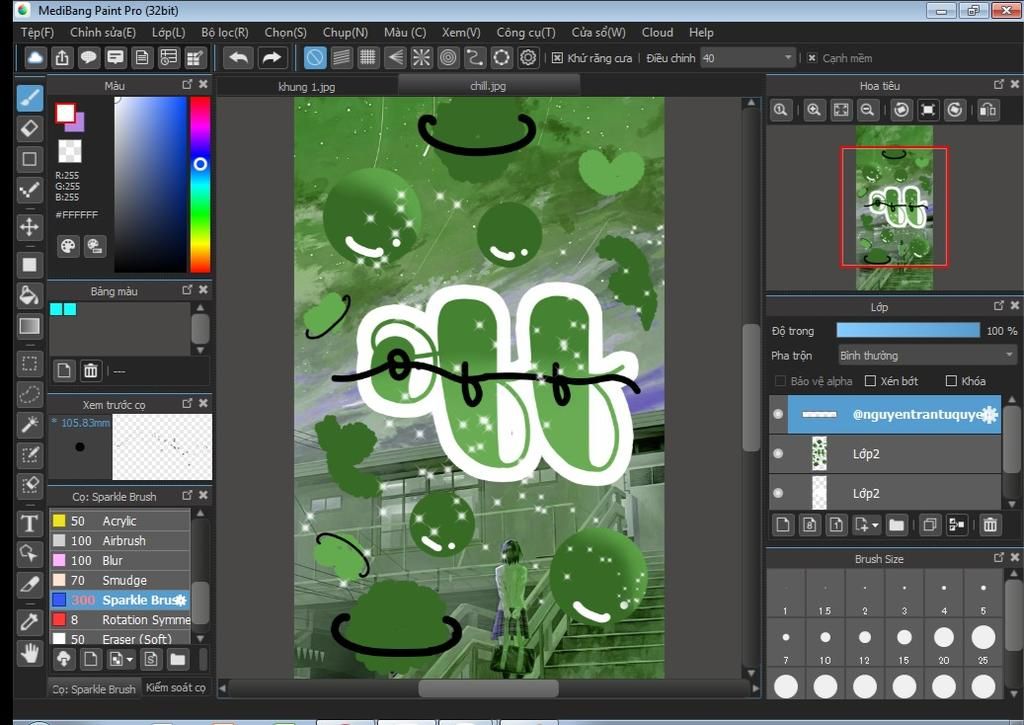The width and height of the screenshot is (1024, 725).
Task: Open the color palette icon in Màu panel
Action: pyautogui.click(x=67, y=246)
